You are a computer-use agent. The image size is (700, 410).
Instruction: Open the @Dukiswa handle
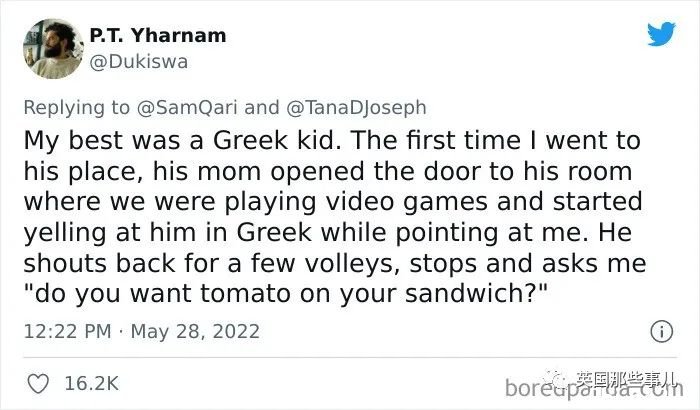click(138, 62)
